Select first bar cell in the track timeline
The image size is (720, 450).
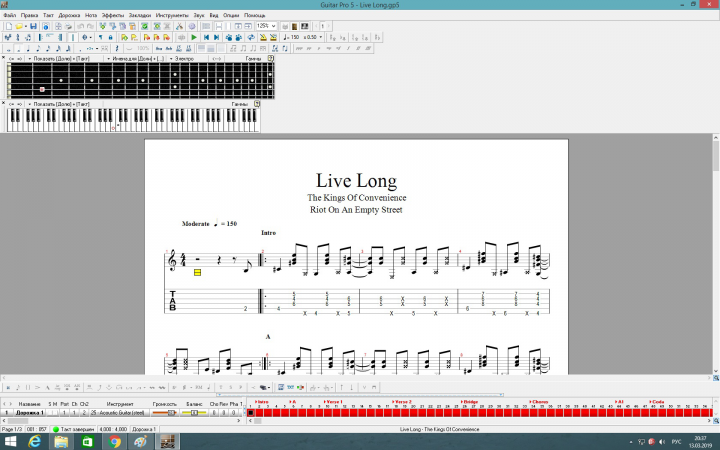coord(251,413)
